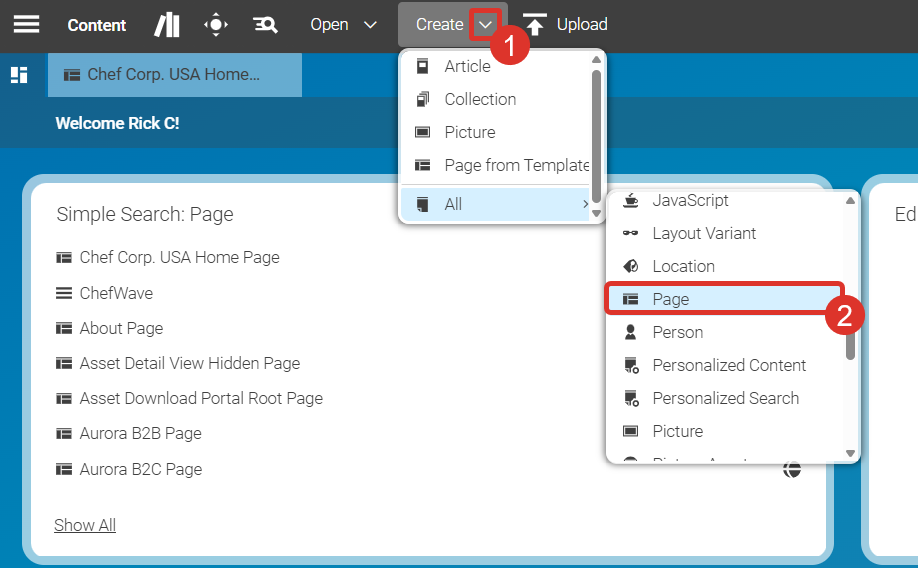
Task: Click the submenu scroll down arrow
Action: pyautogui.click(x=851, y=453)
